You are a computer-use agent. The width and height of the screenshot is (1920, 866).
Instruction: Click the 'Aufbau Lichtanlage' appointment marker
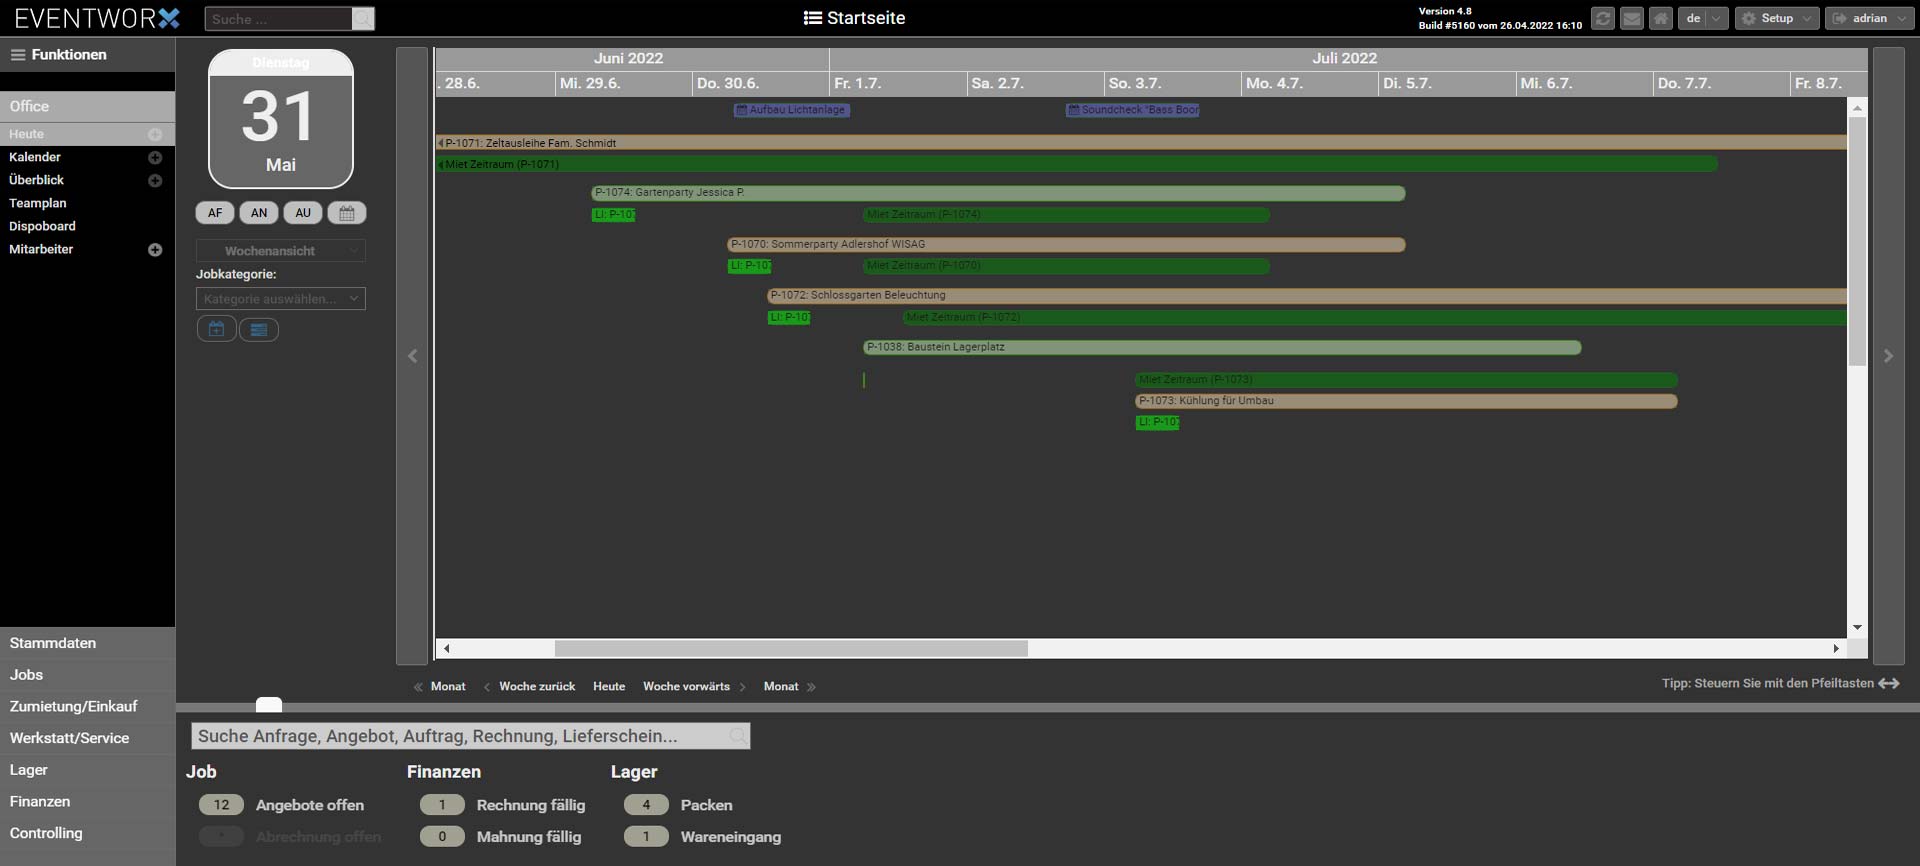pos(791,110)
